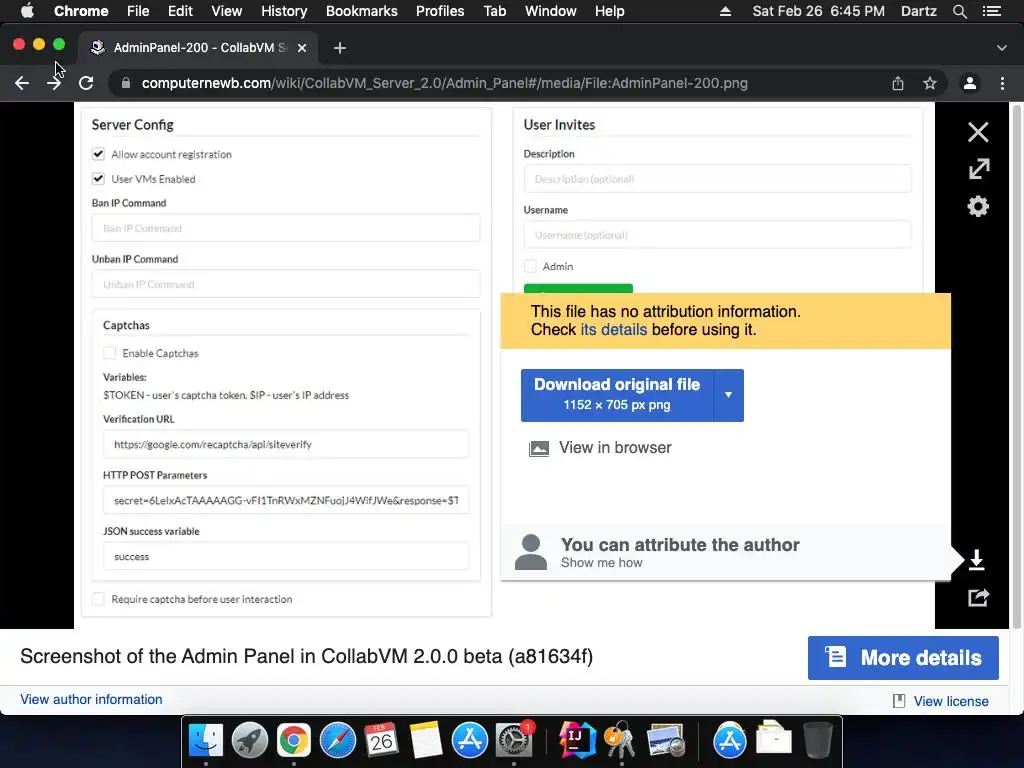Screen dimensions: 1024x768
Task: Click the invite Username field
Action: click(x=717, y=235)
